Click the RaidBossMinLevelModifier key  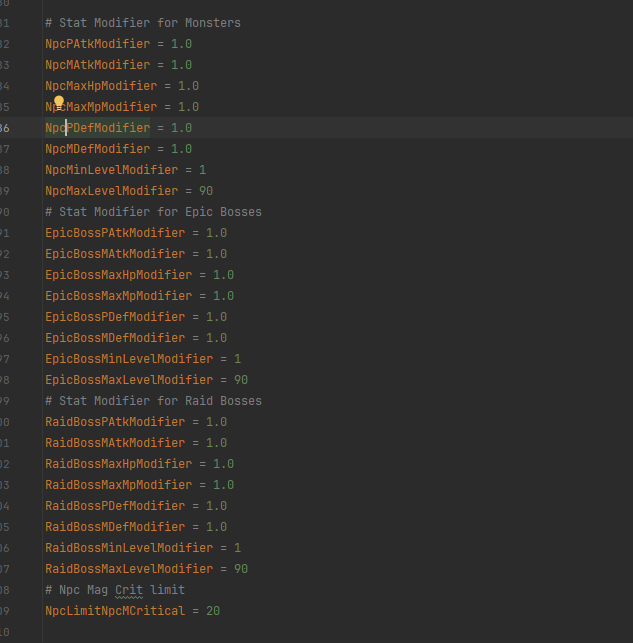129,548
